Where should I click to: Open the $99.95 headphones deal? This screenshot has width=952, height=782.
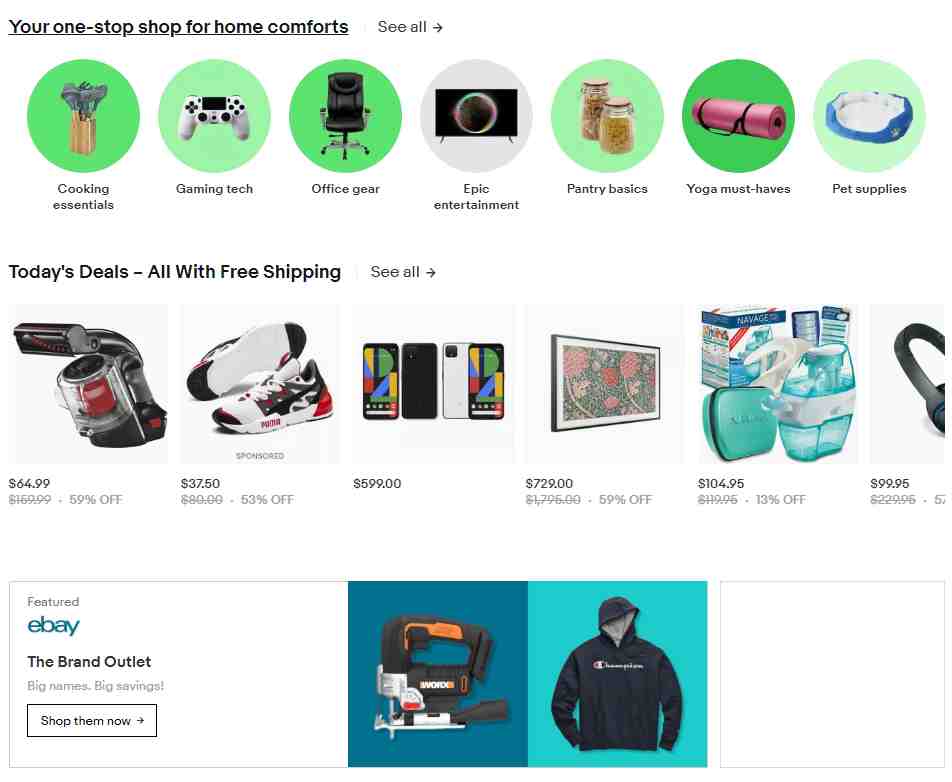click(907, 384)
